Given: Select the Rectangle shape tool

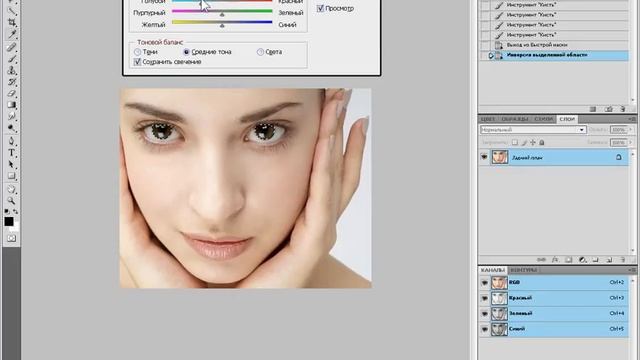Looking at the screenshot, I should [11, 176].
